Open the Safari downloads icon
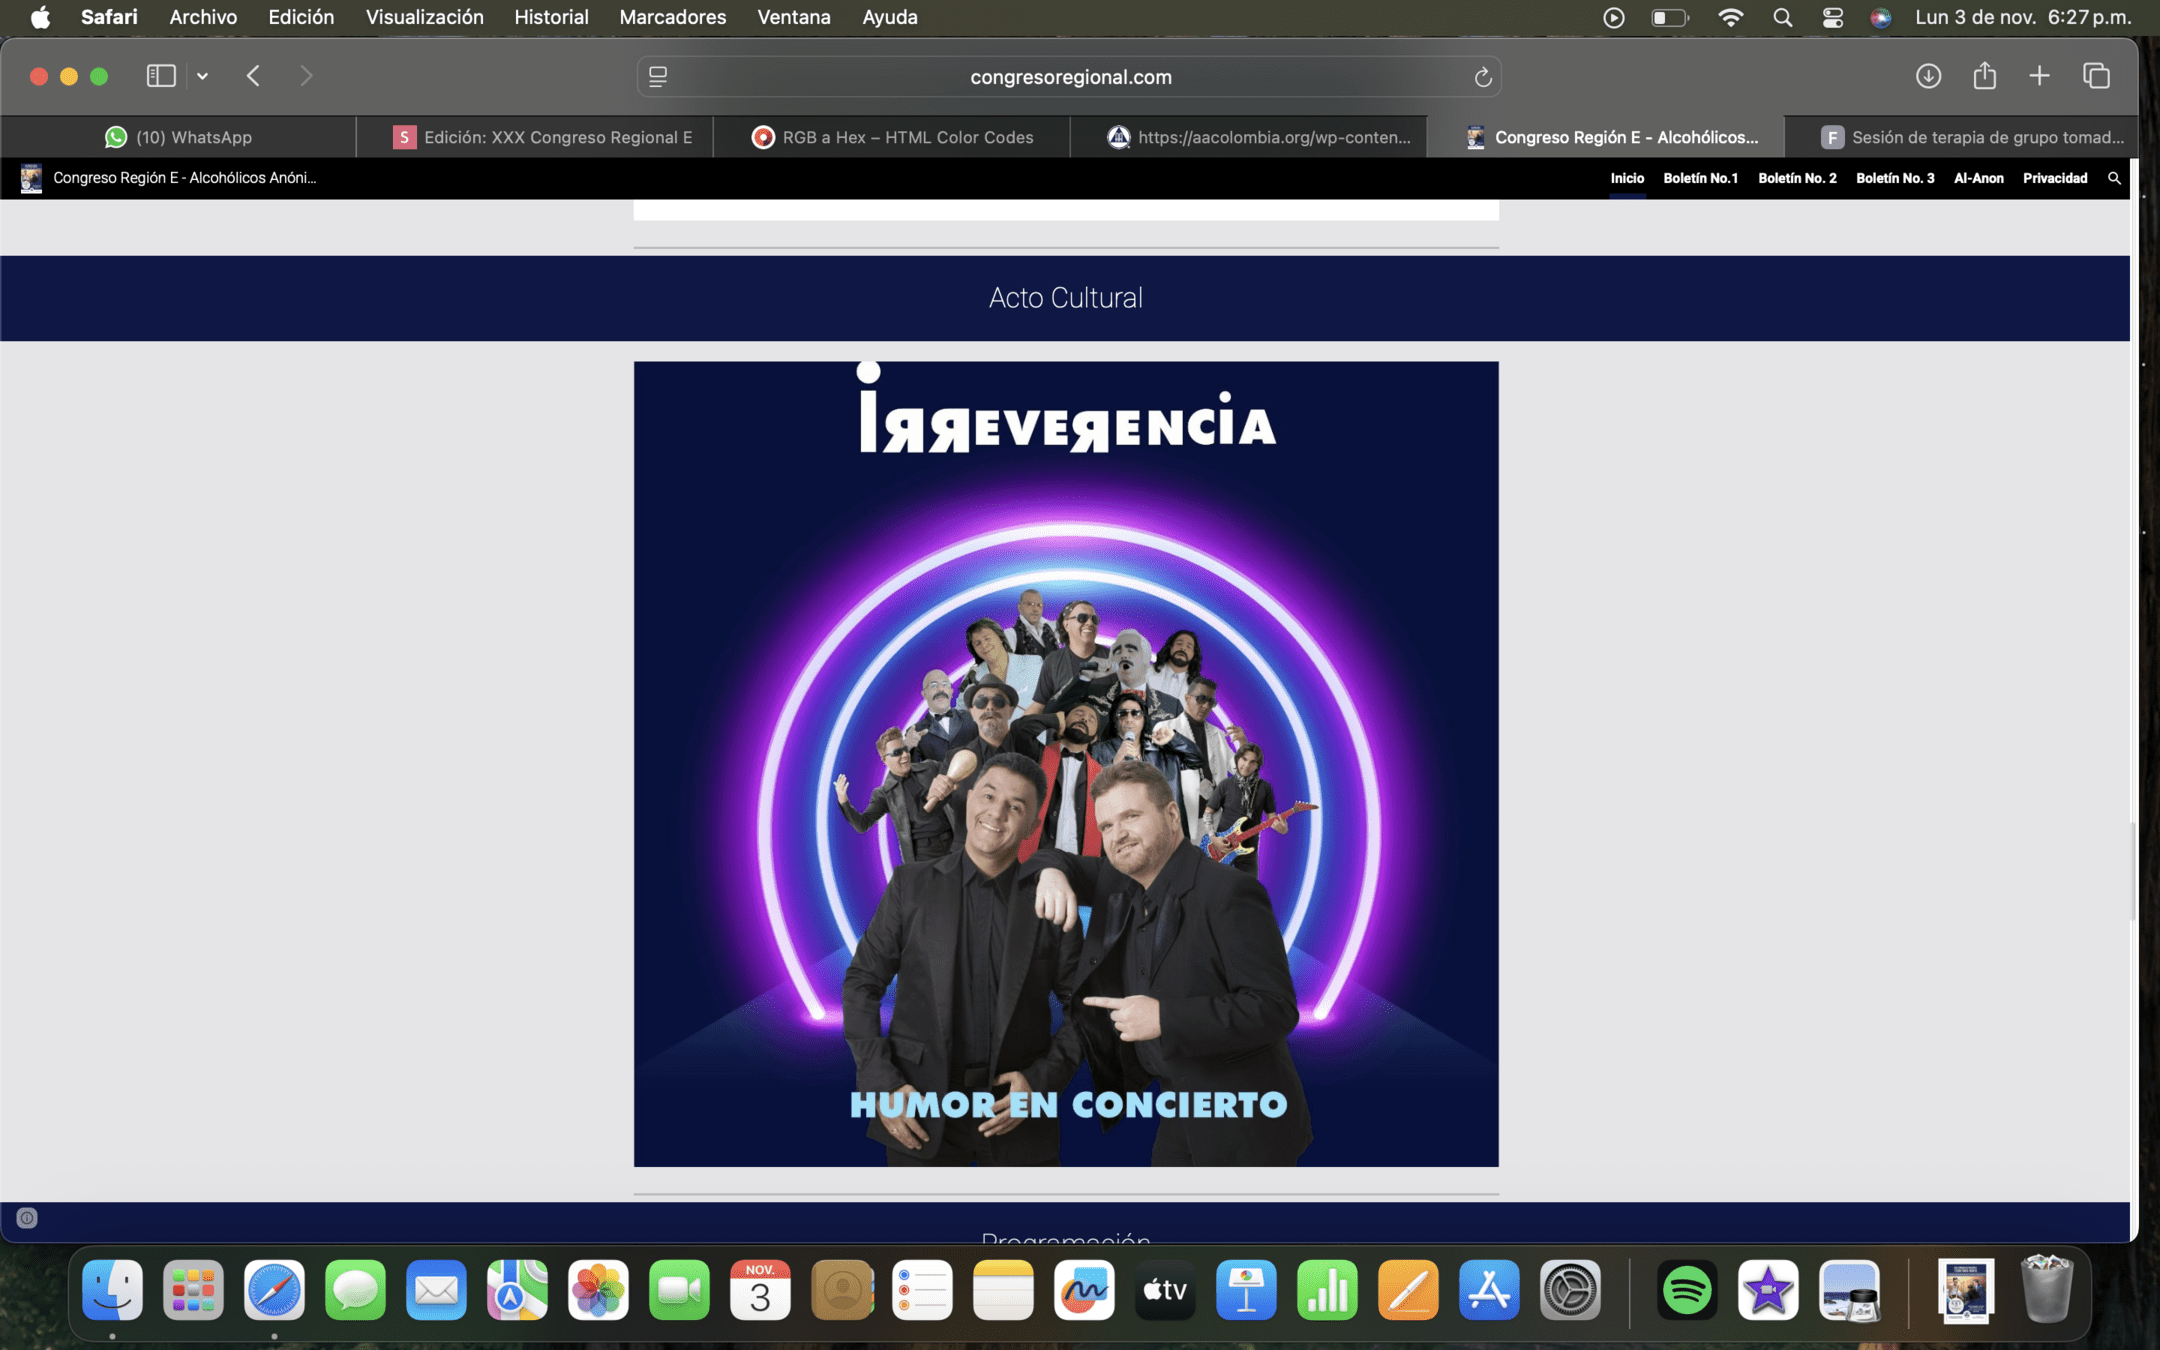 (x=1928, y=76)
